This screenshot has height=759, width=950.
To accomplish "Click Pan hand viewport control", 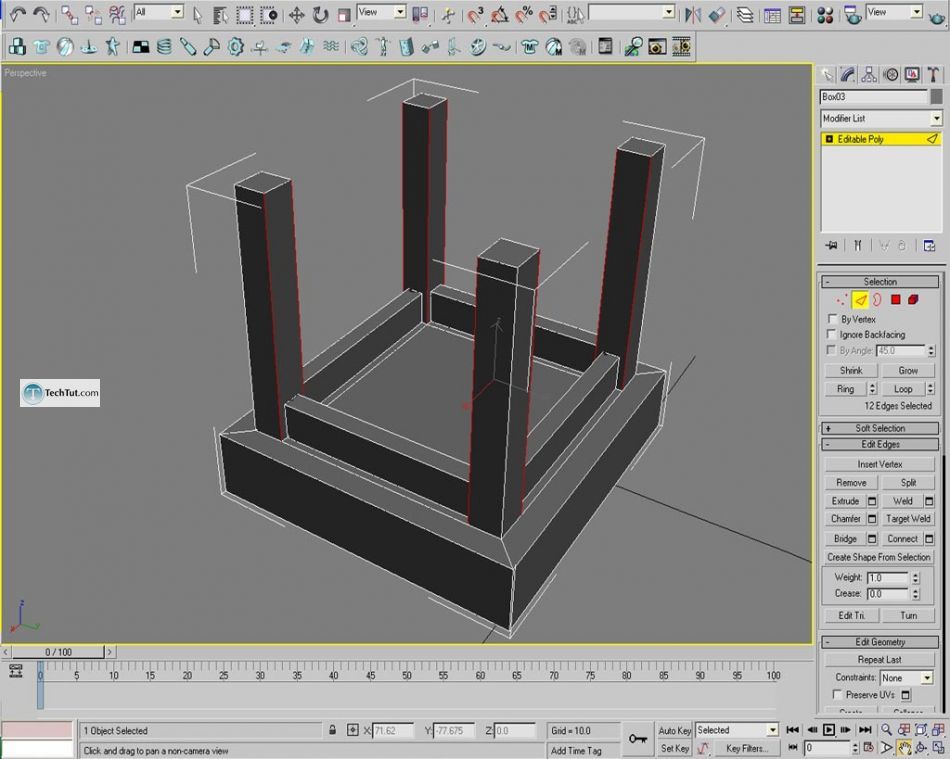I will coord(904,748).
